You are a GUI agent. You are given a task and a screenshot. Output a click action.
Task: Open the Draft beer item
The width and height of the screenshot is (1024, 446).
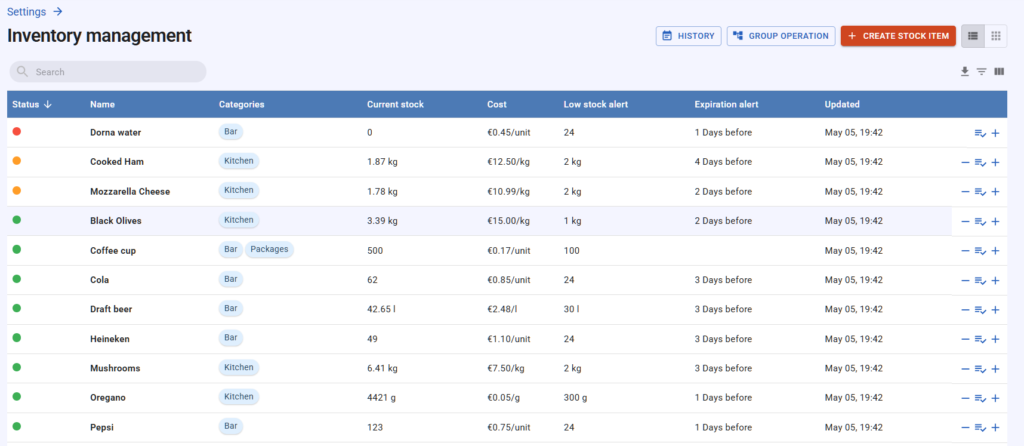(111, 310)
